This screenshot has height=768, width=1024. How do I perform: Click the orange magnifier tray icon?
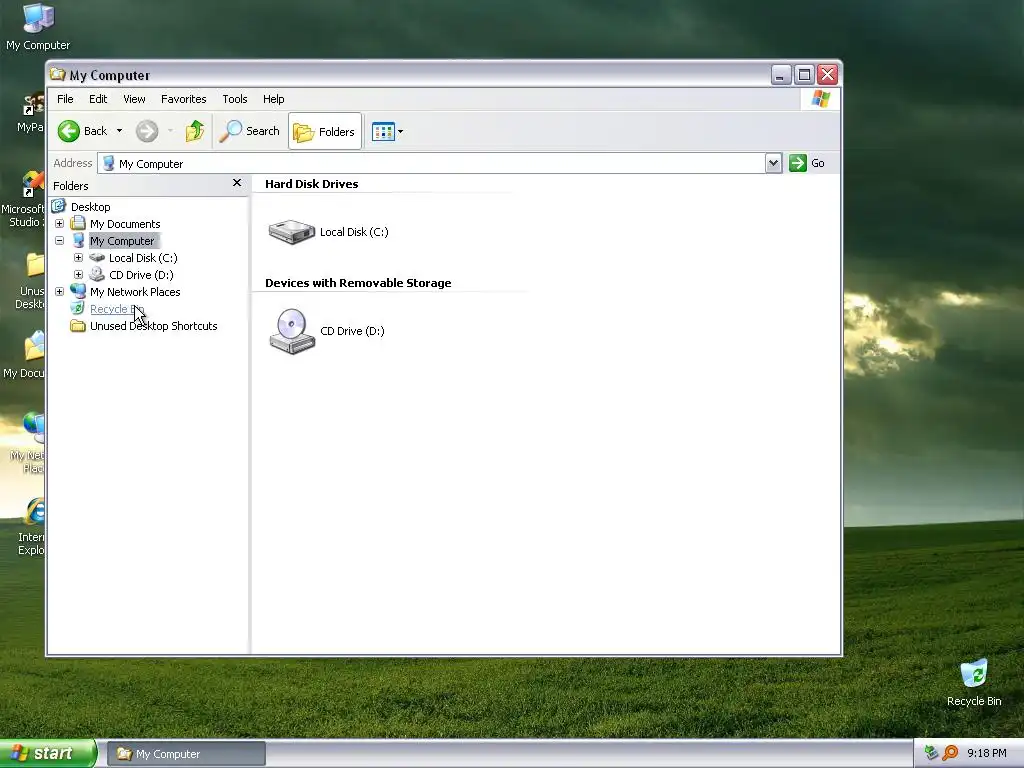coord(950,753)
